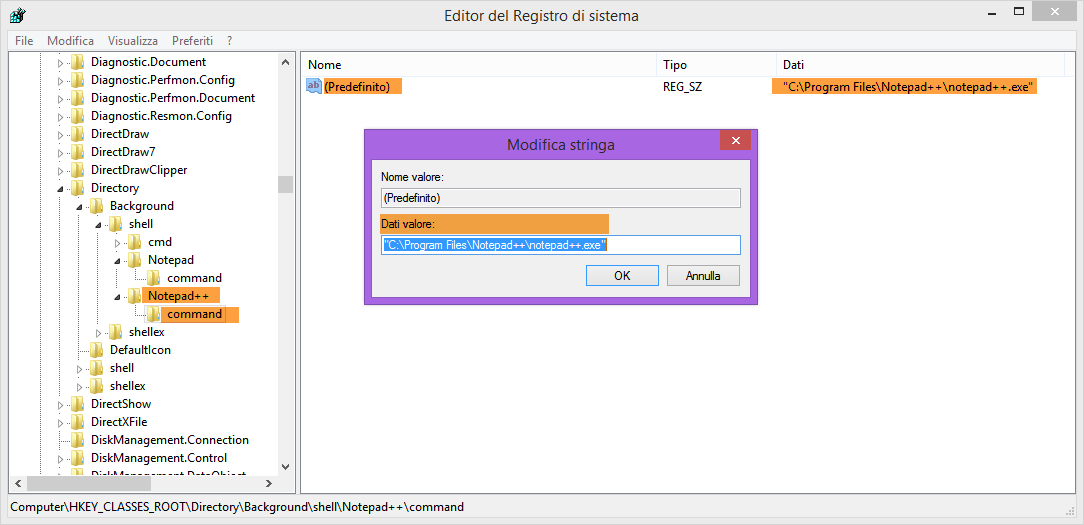Viewport: 1084px width, 525px height.
Task: Click the REG_SZ type cell
Action: pyautogui.click(x=682, y=86)
